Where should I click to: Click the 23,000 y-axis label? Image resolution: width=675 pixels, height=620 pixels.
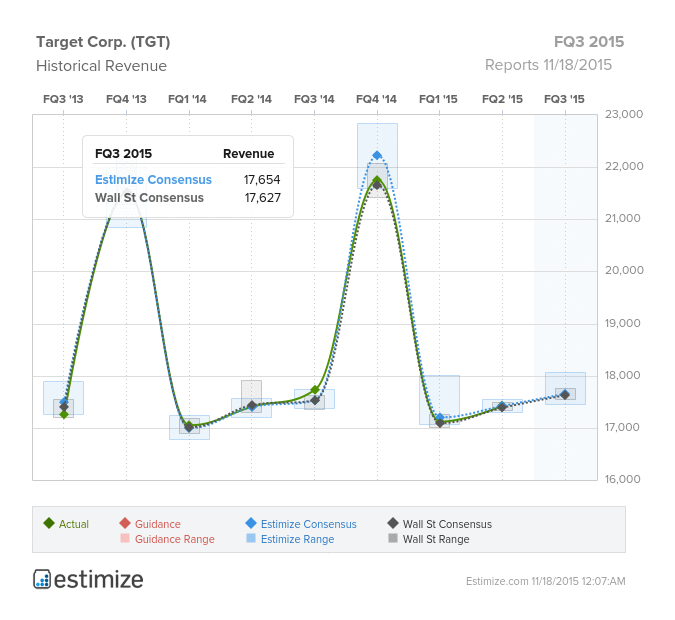point(624,114)
